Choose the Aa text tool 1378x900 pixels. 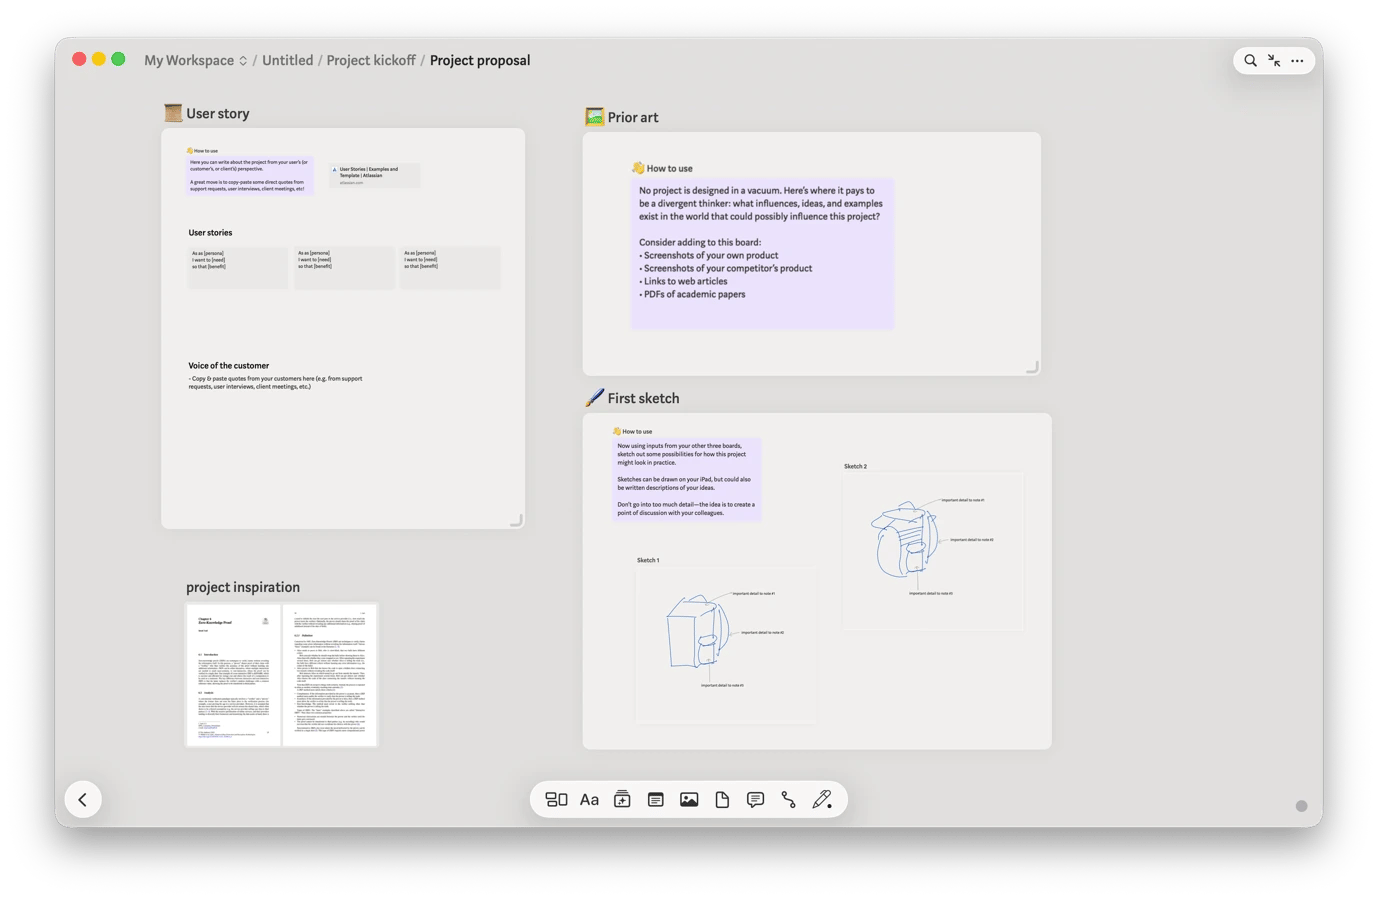(589, 800)
